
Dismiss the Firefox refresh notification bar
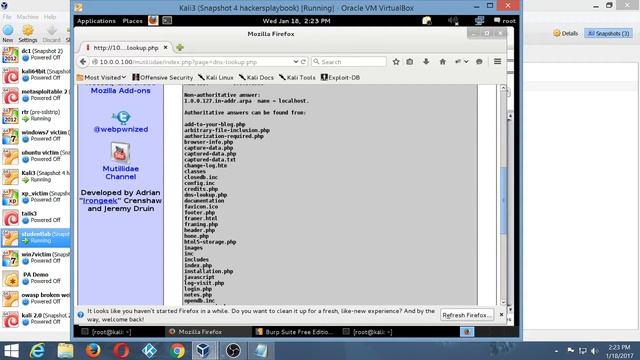tap(501, 315)
